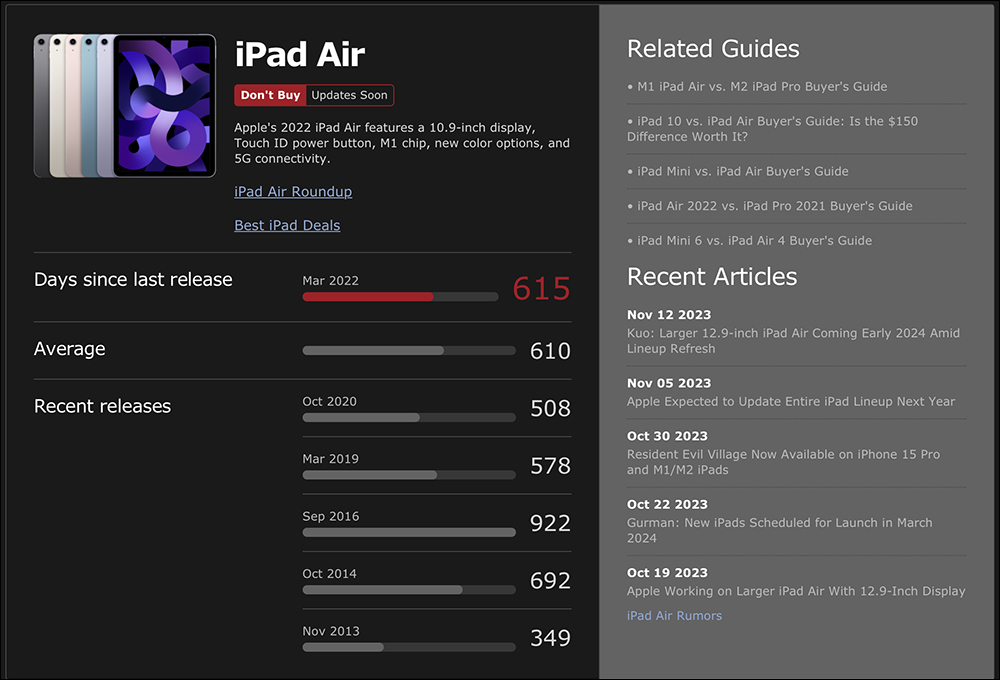Screen dimensions: 1000x680
Task: Click the Oct 2020 release bar
Action: coord(409,417)
